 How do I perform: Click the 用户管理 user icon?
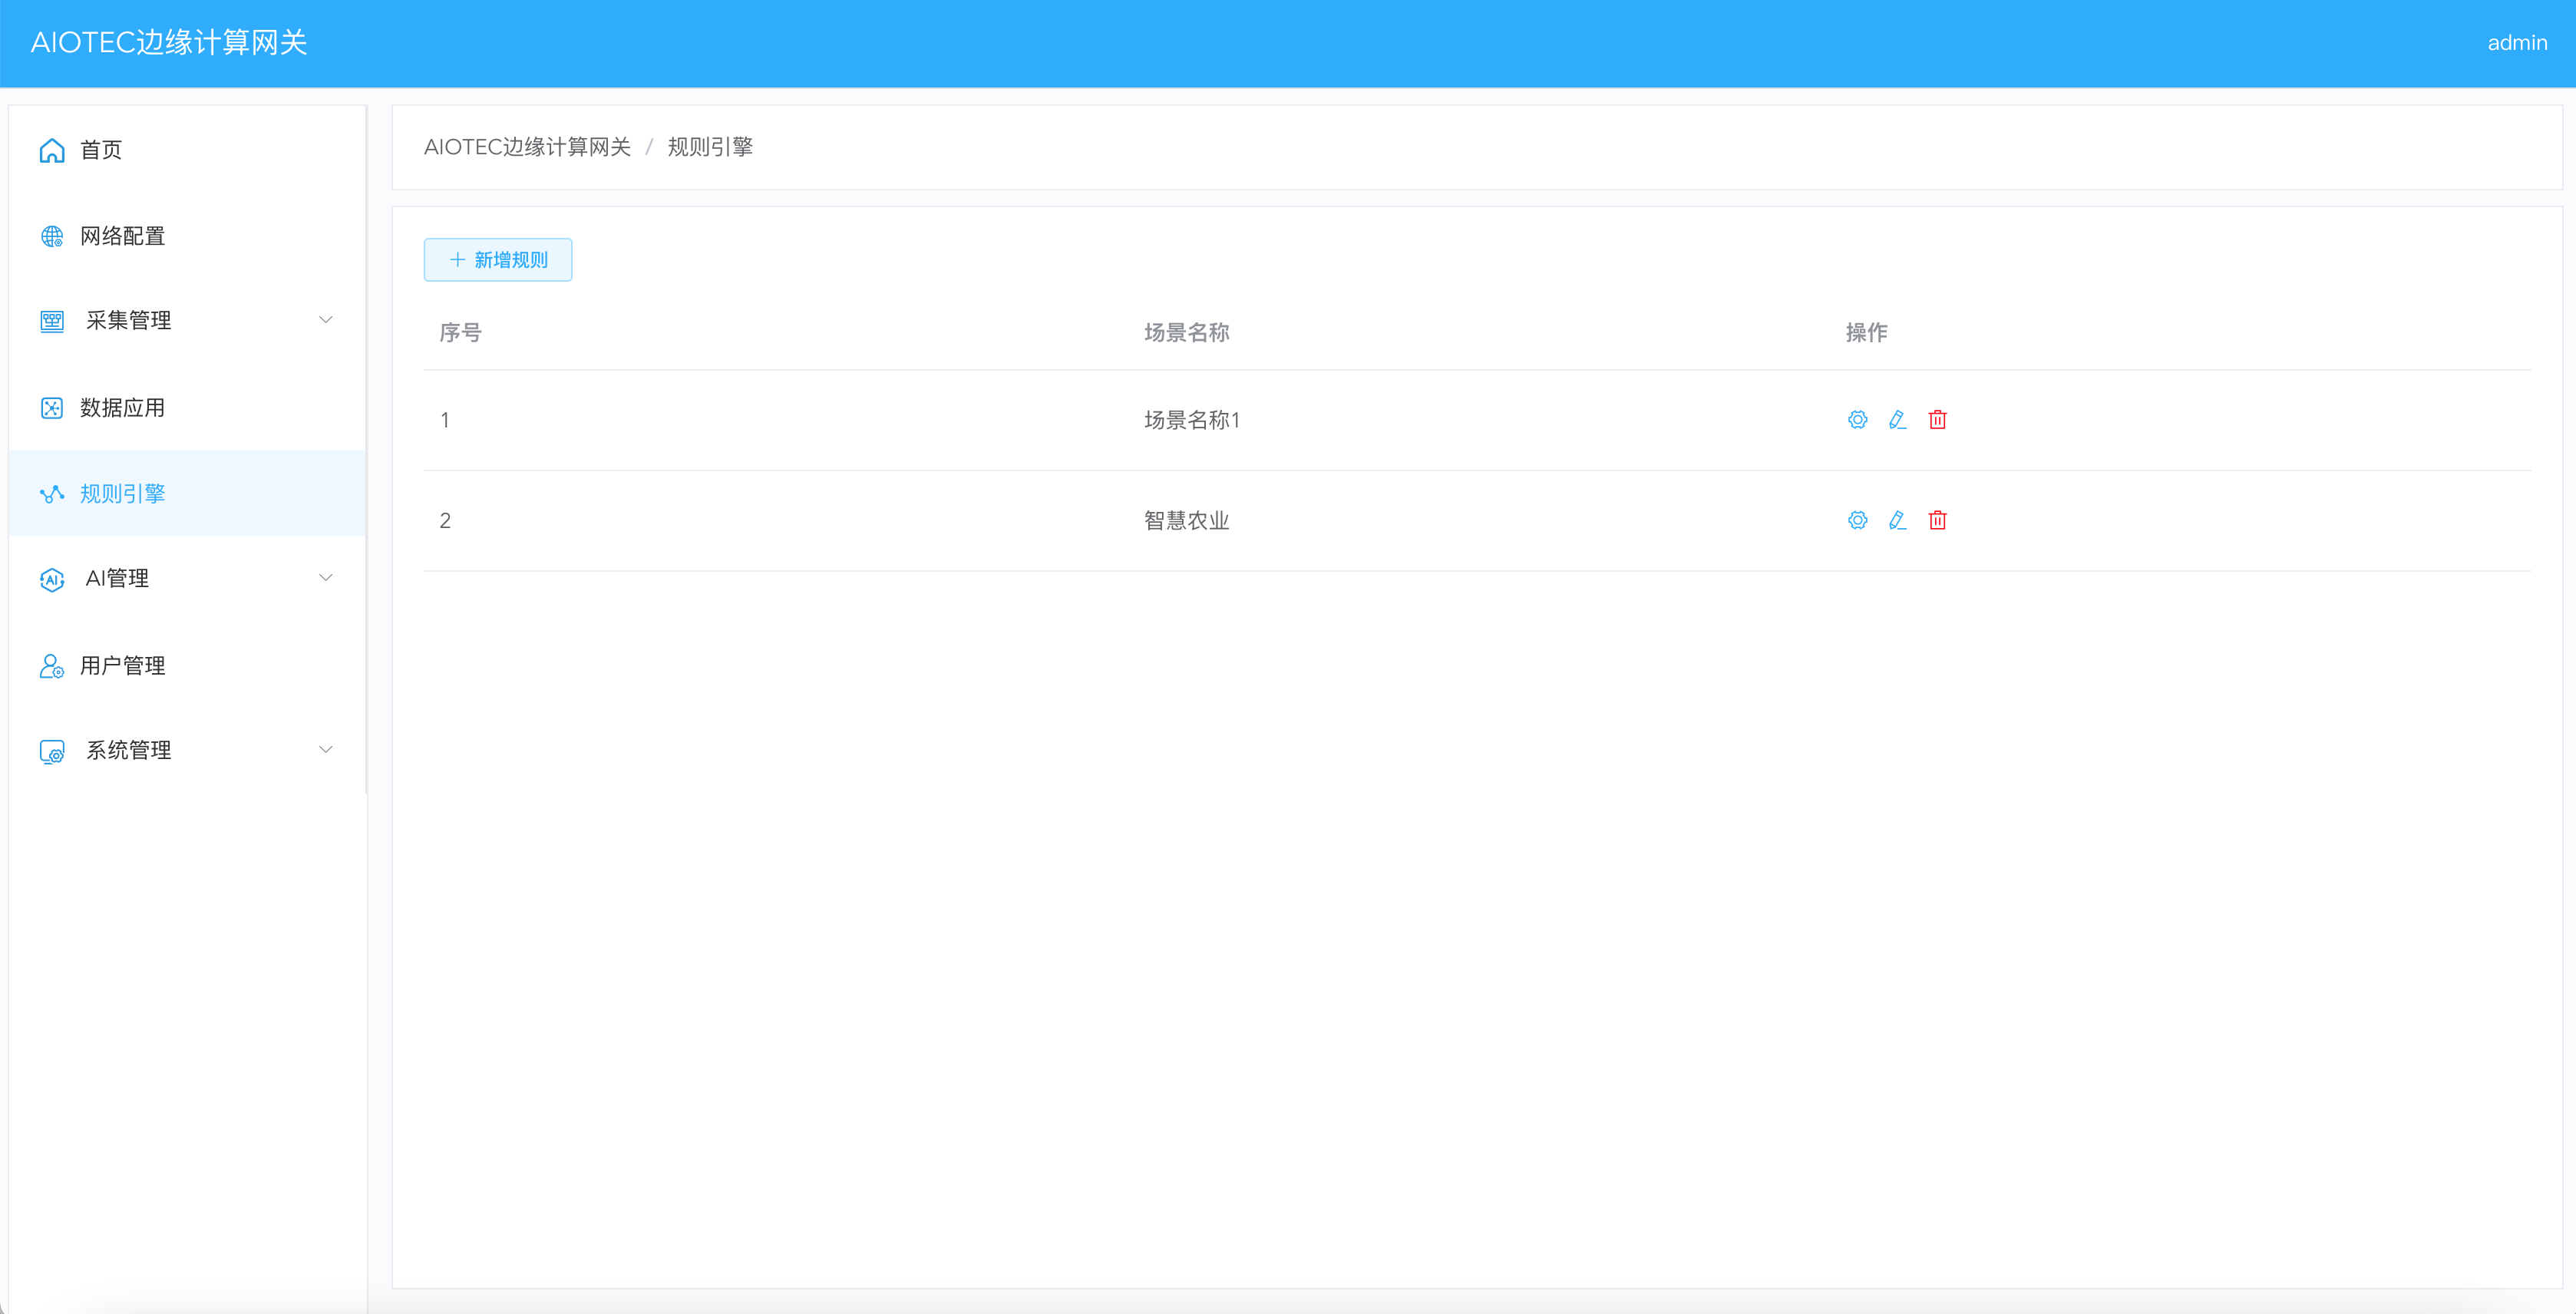point(52,666)
